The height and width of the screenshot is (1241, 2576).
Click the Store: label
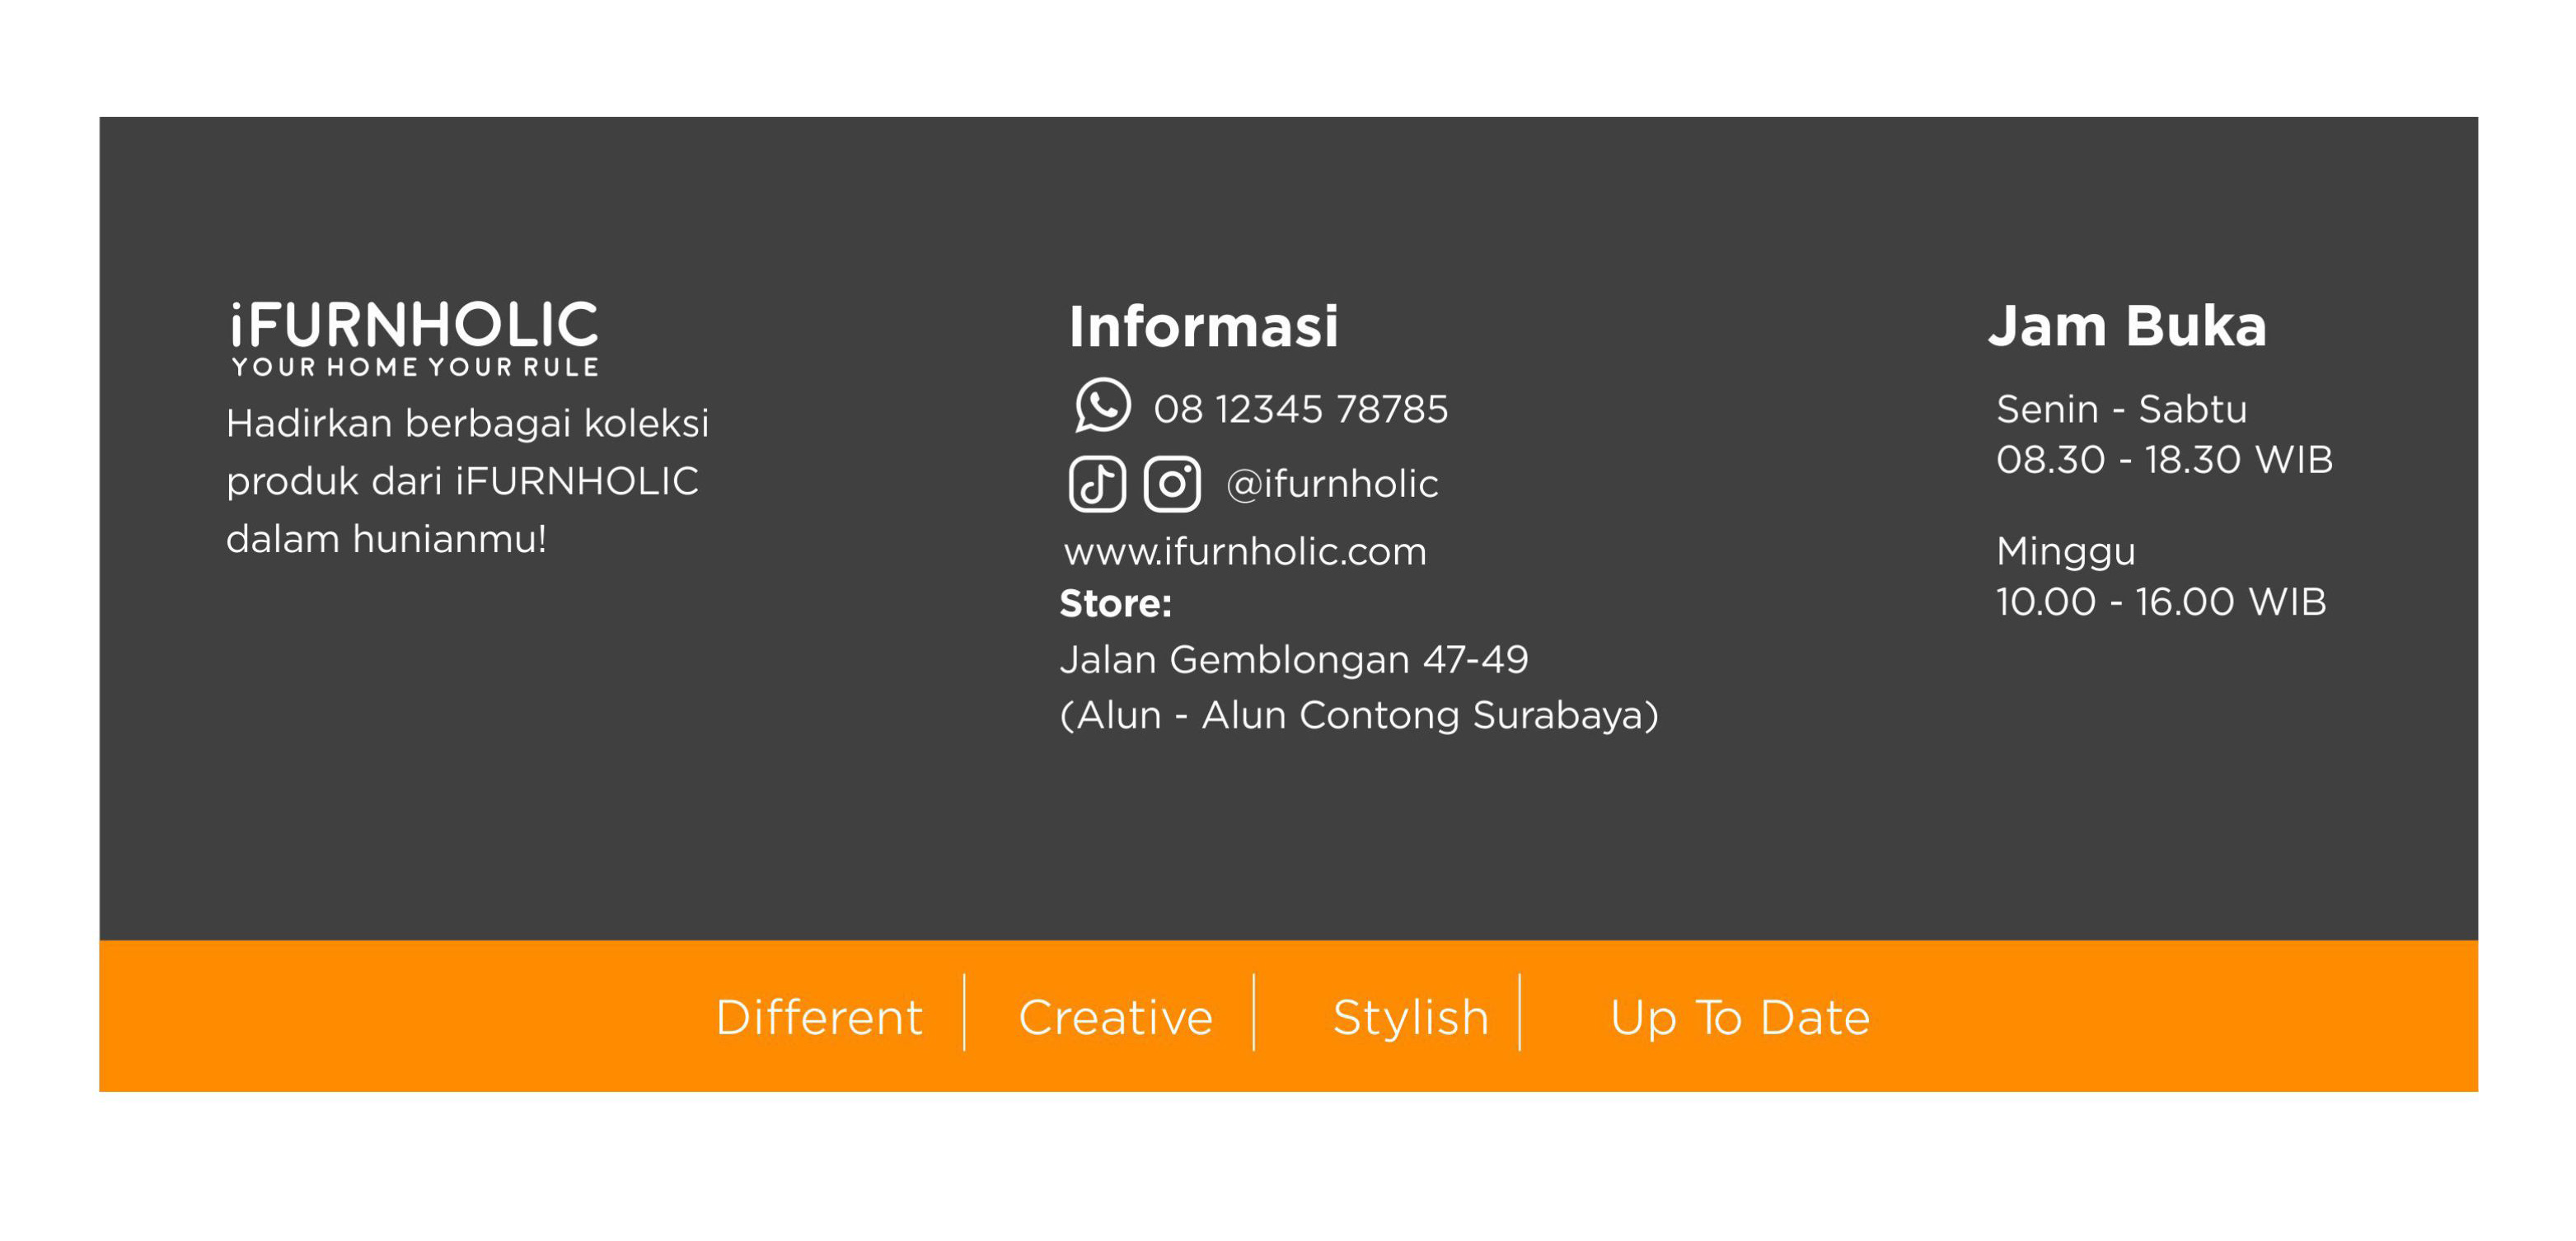tap(1115, 604)
